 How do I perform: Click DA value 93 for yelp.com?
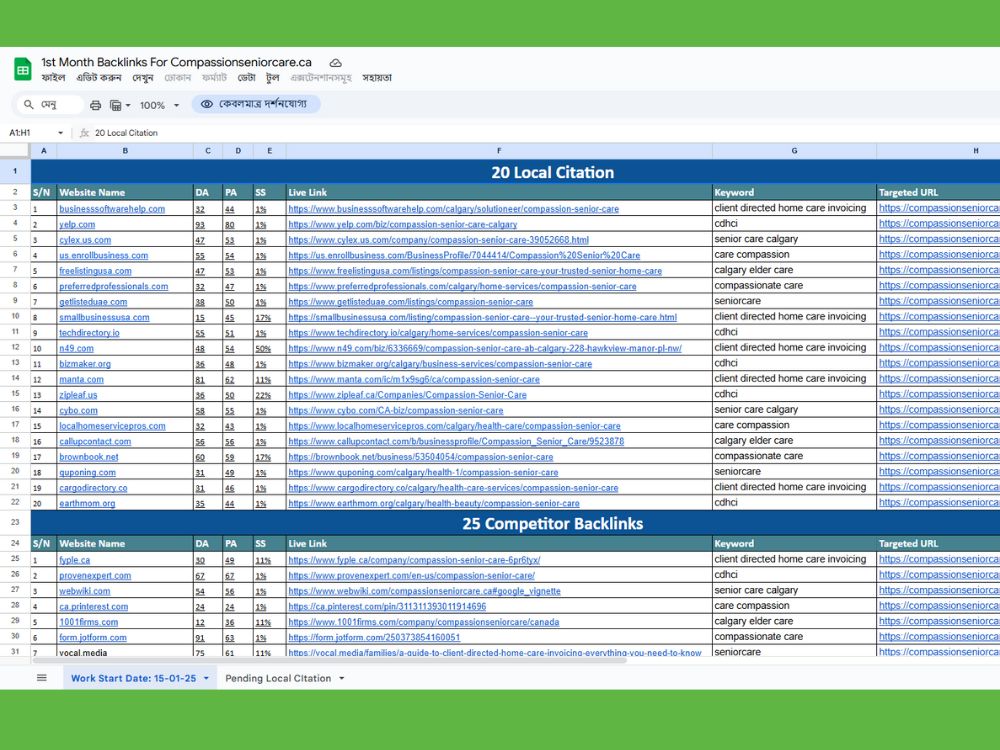[x=200, y=225]
